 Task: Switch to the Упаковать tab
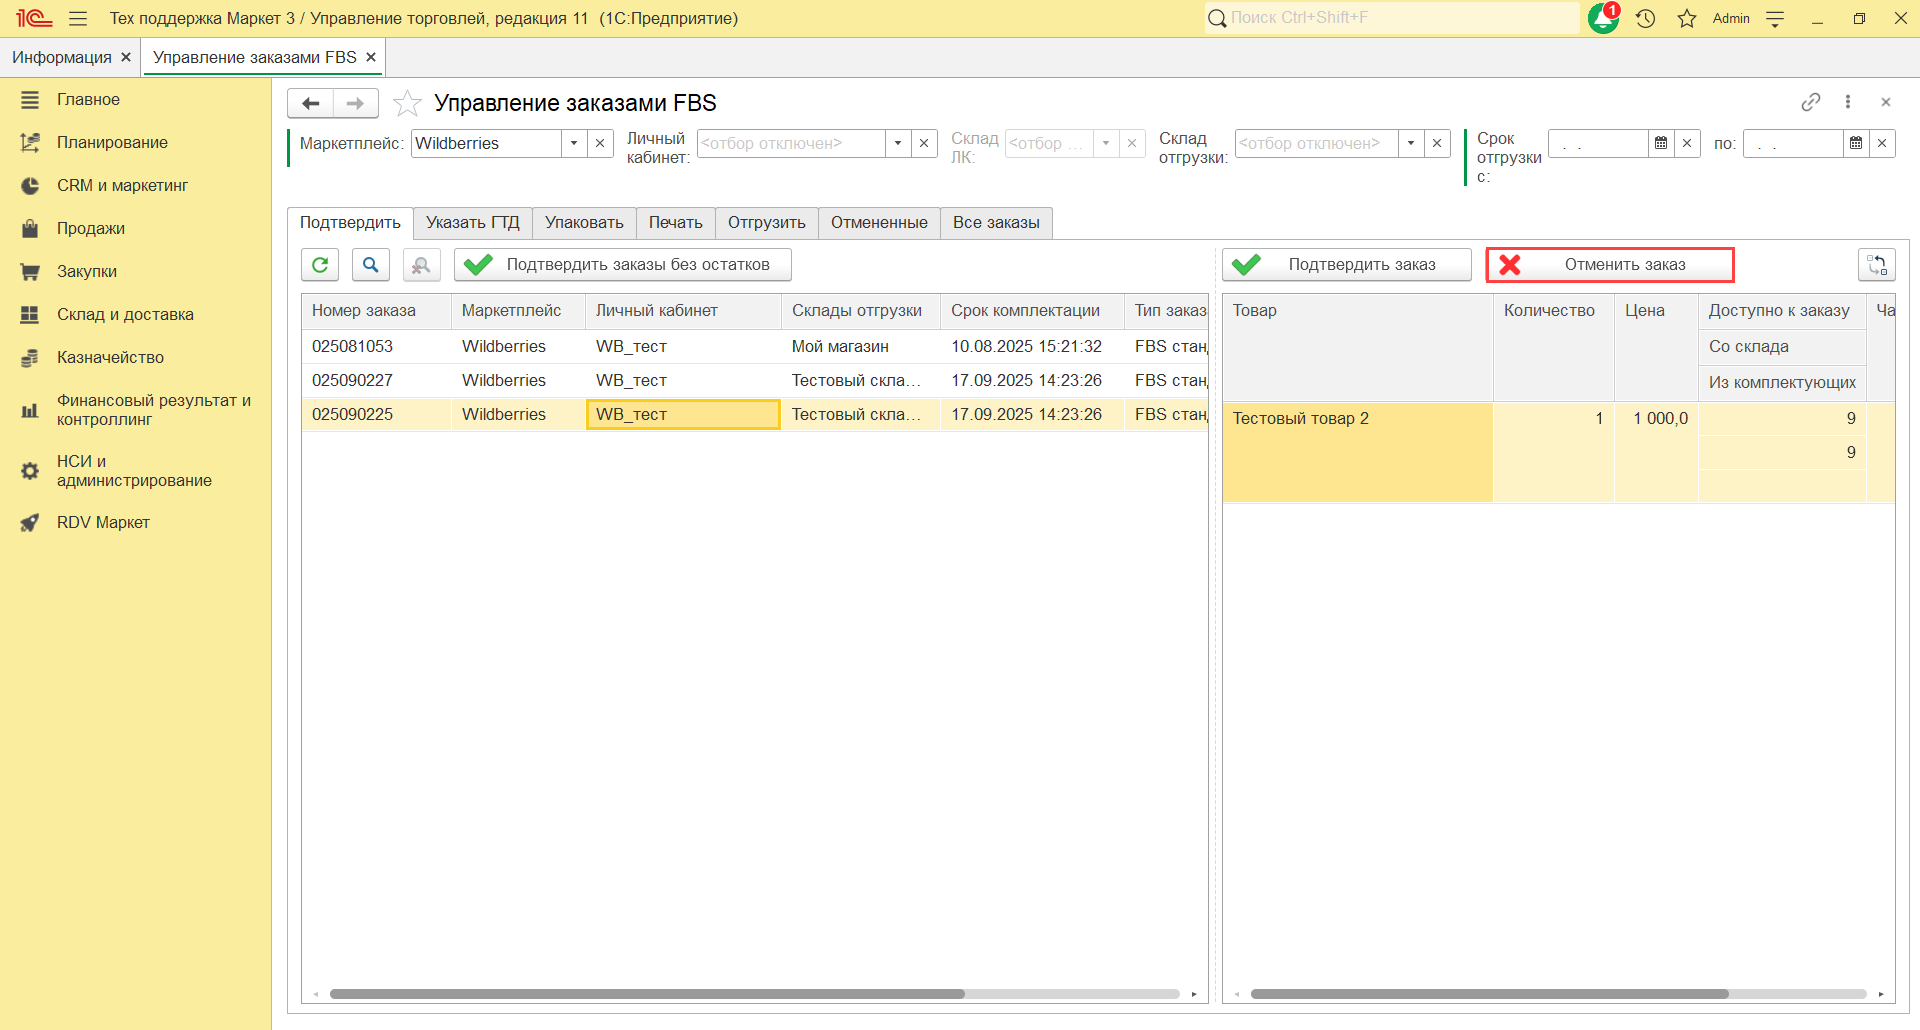pyautogui.click(x=584, y=223)
